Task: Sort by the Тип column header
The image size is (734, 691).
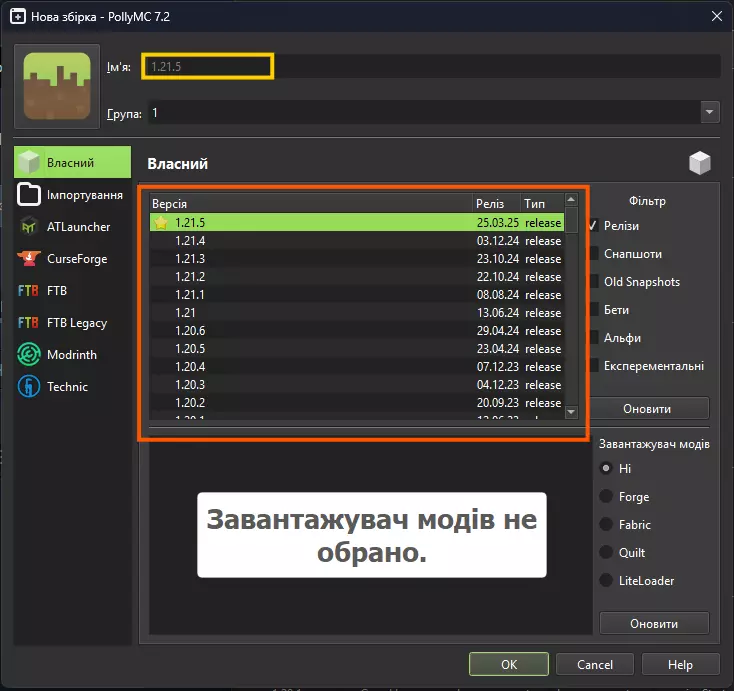Action: (x=542, y=204)
